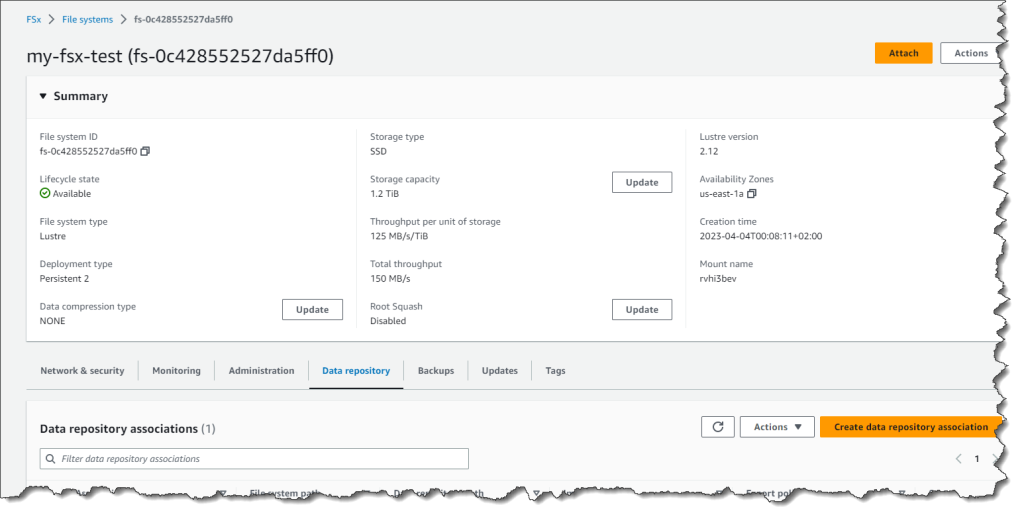Screen dimensions: 1024x515
Task: Go to File systems breadcrumb
Action: [88, 20]
